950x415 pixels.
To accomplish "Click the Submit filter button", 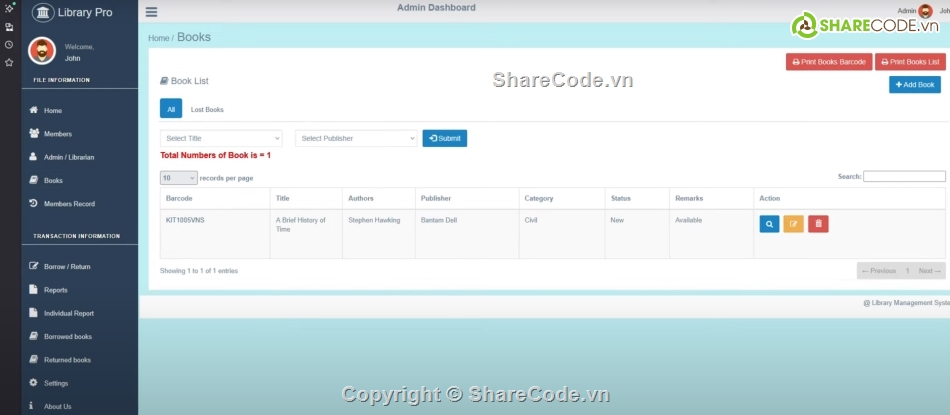I will (x=445, y=139).
